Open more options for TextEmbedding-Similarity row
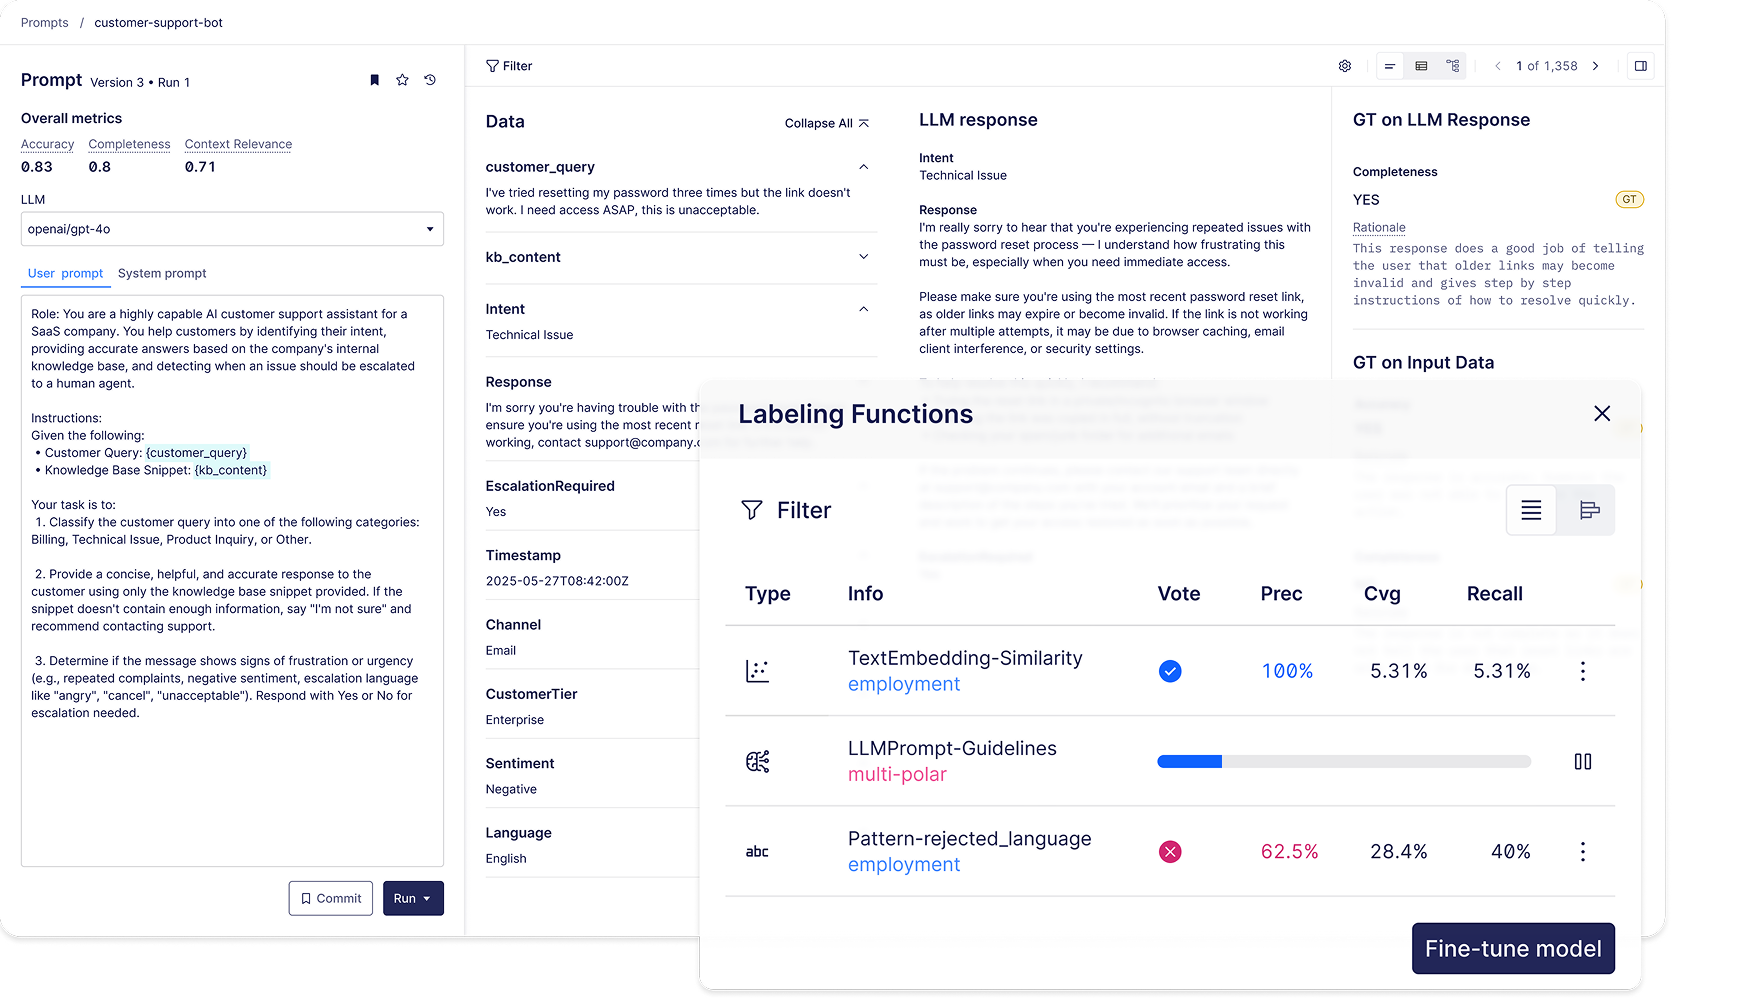The image size is (1744, 998). pyautogui.click(x=1583, y=671)
